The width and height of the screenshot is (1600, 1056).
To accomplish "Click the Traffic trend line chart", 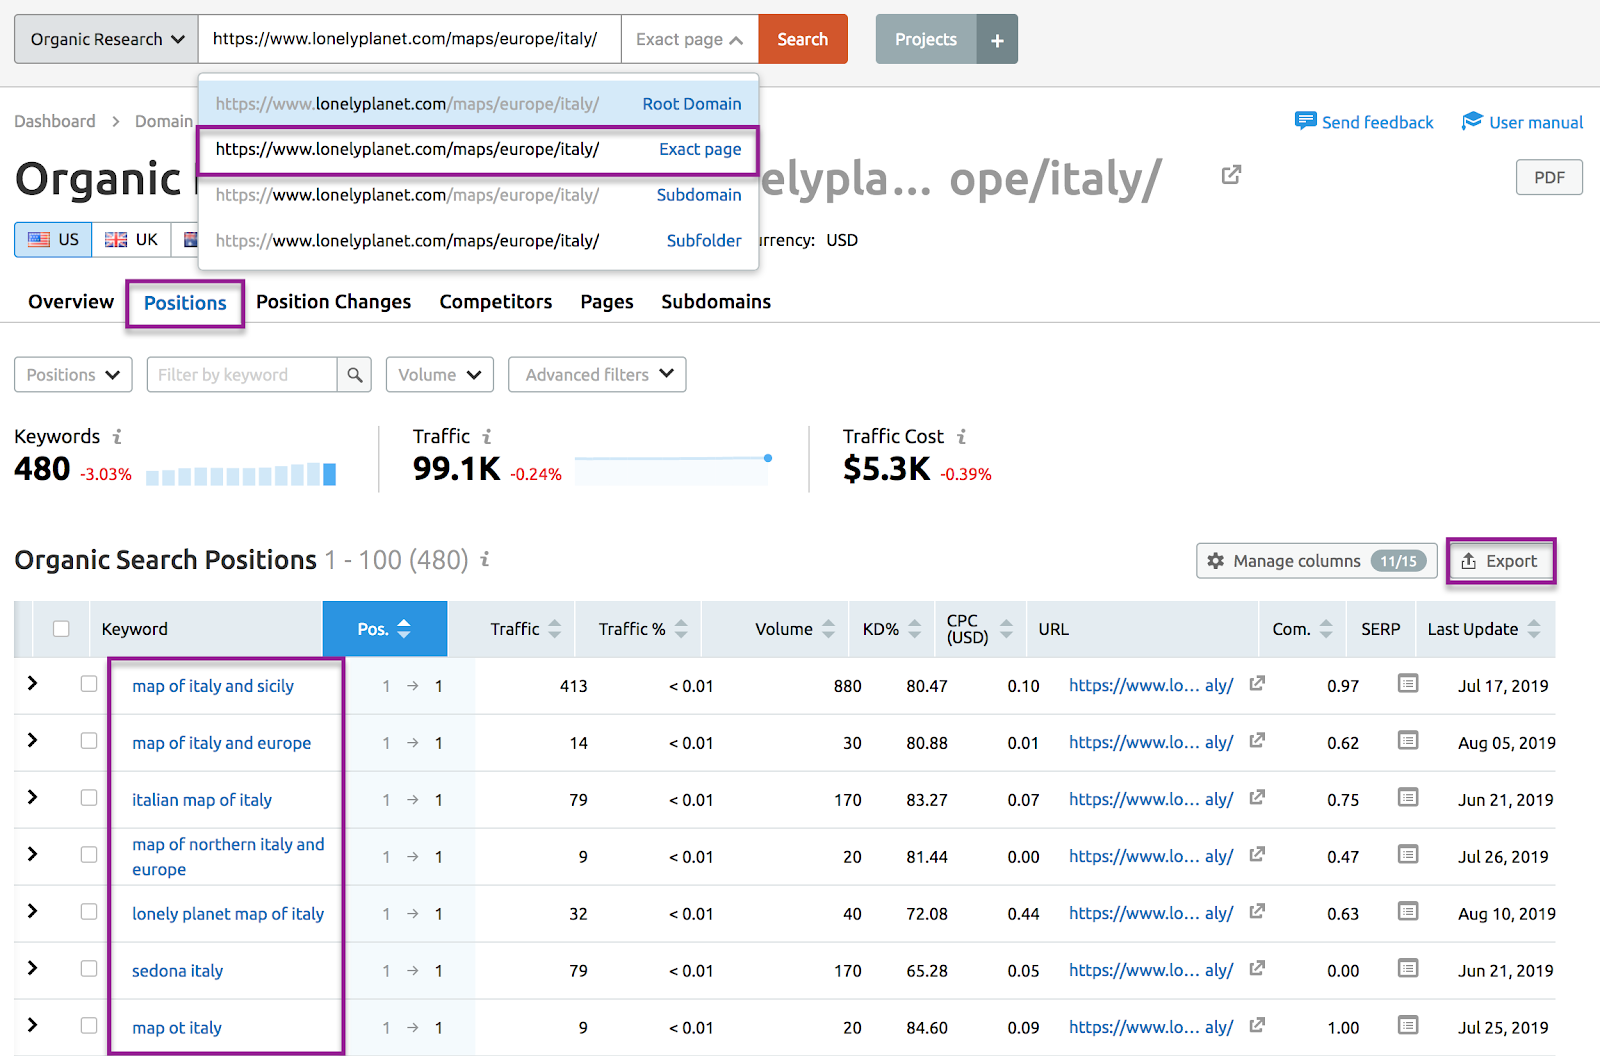I will pos(673,470).
